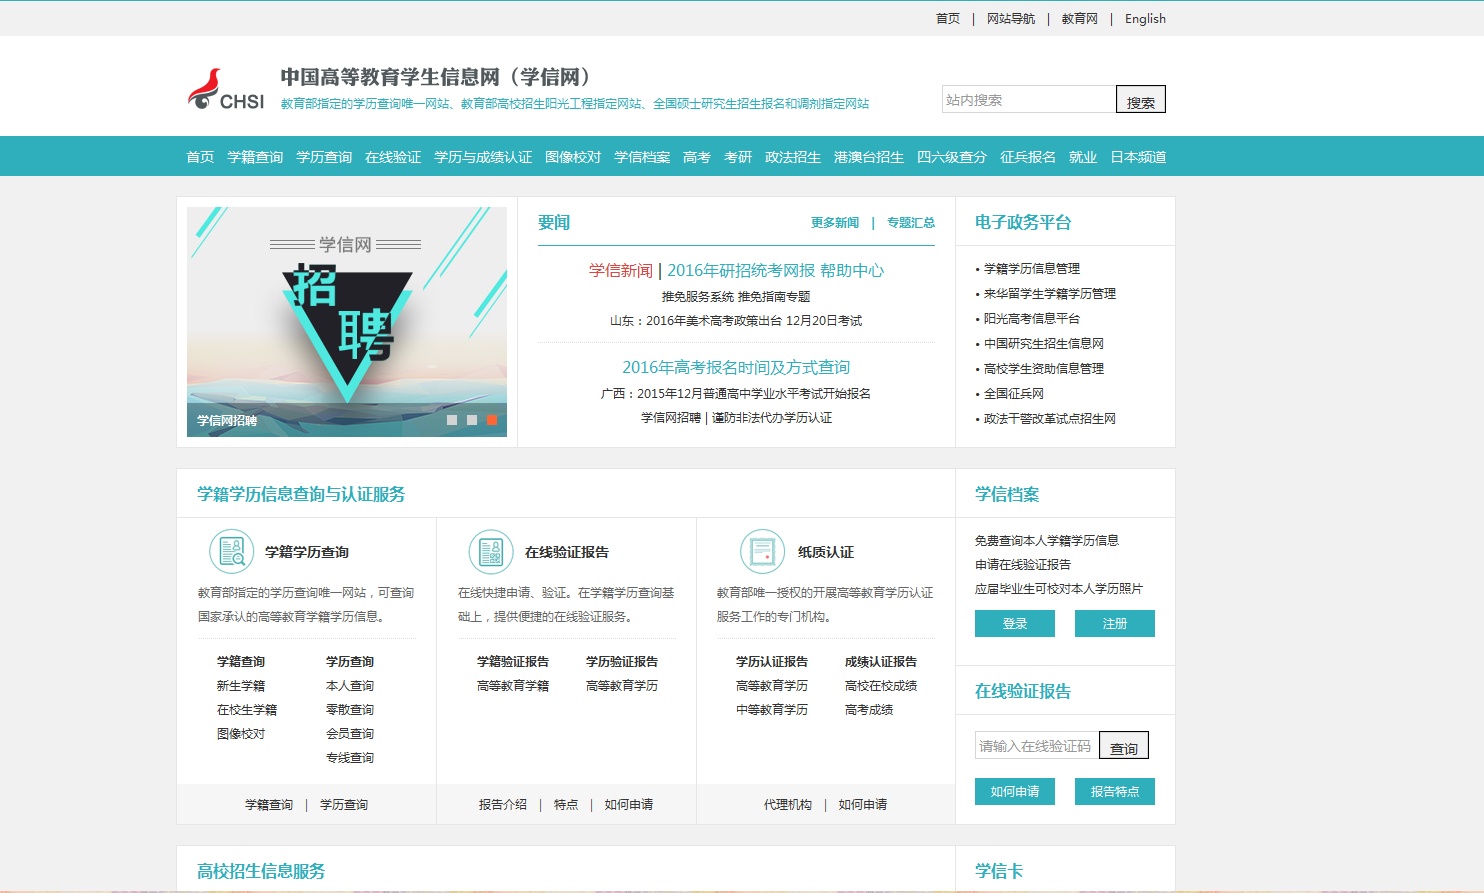The image size is (1484, 893).
Task: Open the 2016年高考报名时间及方式查询 headline
Action: pos(736,367)
